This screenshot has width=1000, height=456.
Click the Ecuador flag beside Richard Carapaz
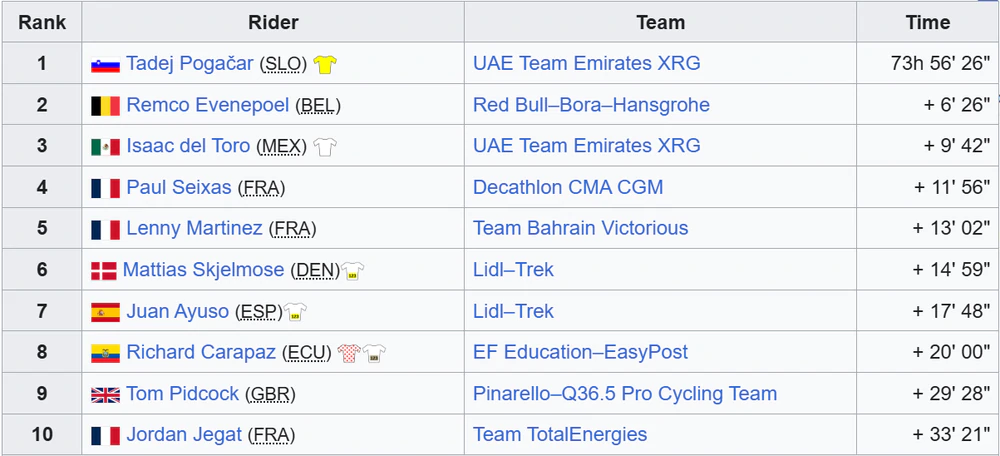(x=105, y=353)
